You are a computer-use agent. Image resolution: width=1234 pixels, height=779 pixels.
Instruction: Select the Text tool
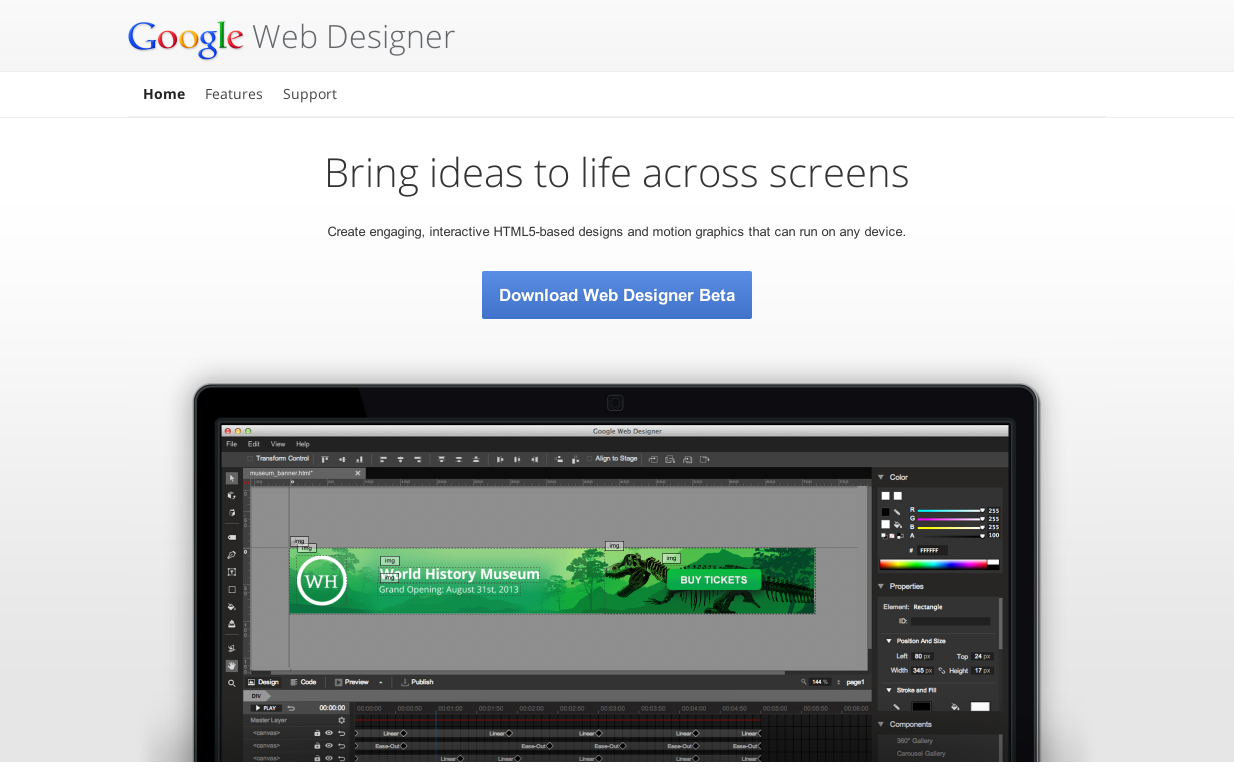click(x=232, y=572)
